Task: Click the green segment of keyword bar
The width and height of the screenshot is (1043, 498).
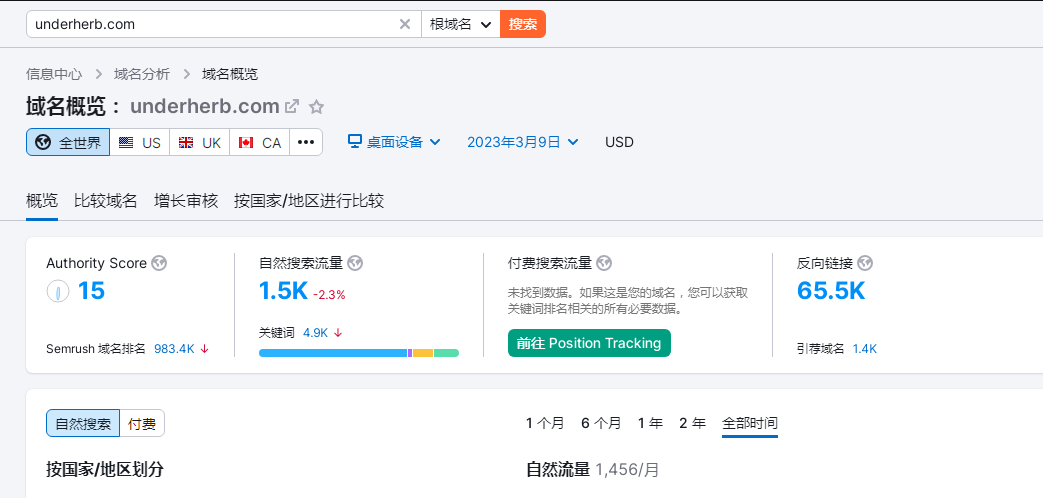Action: pyautogui.click(x=446, y=353)
